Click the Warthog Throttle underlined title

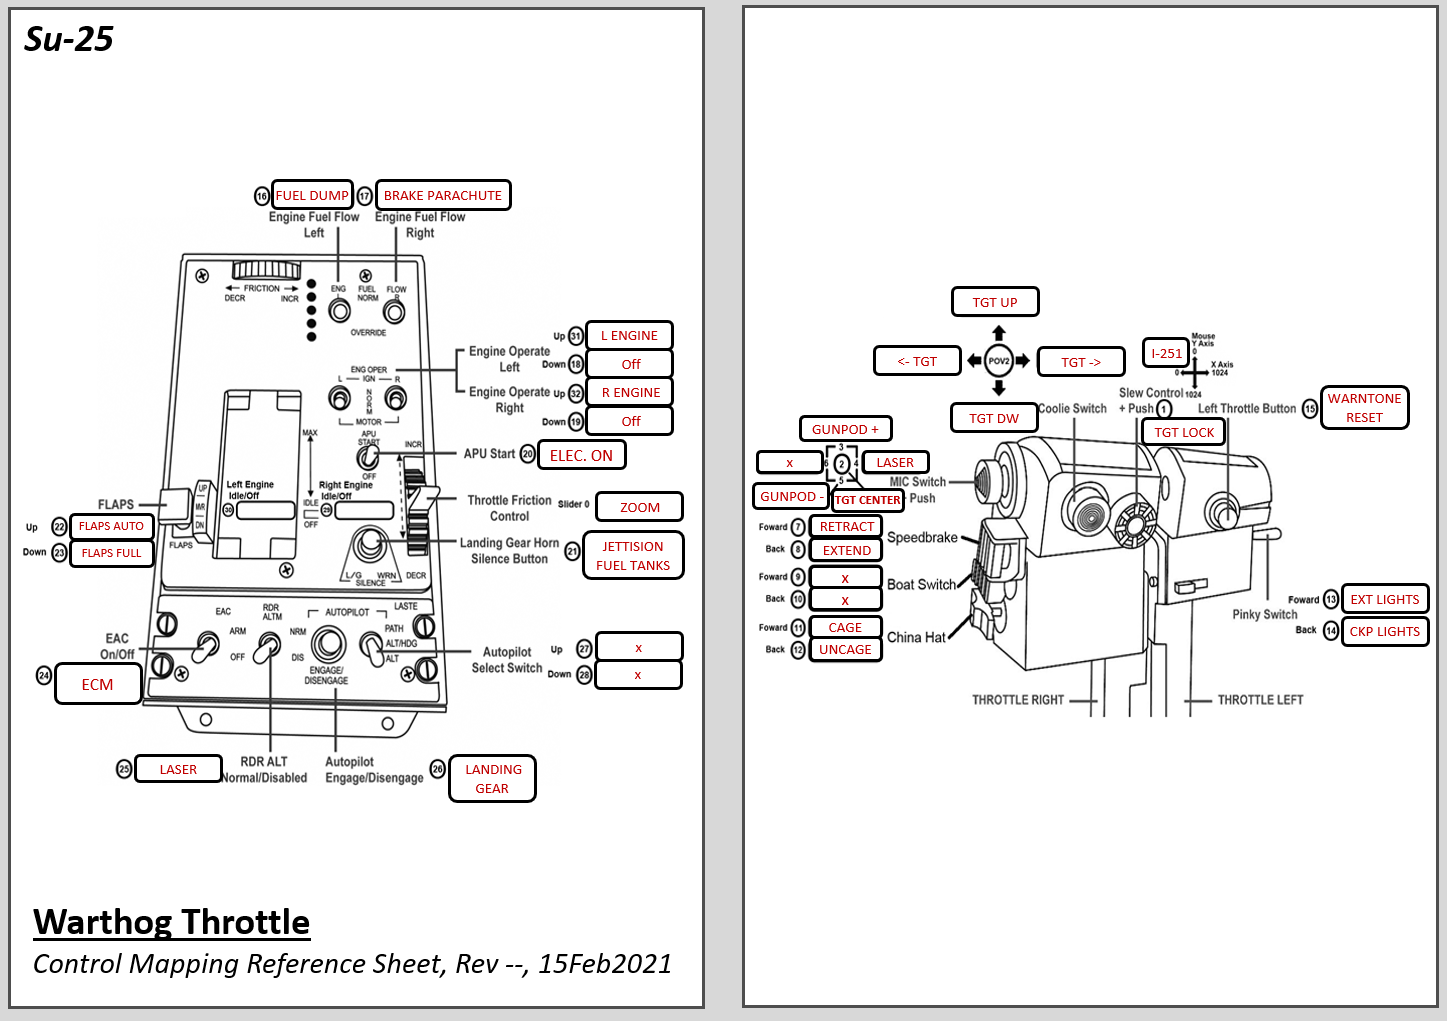(x=171, y=921)
